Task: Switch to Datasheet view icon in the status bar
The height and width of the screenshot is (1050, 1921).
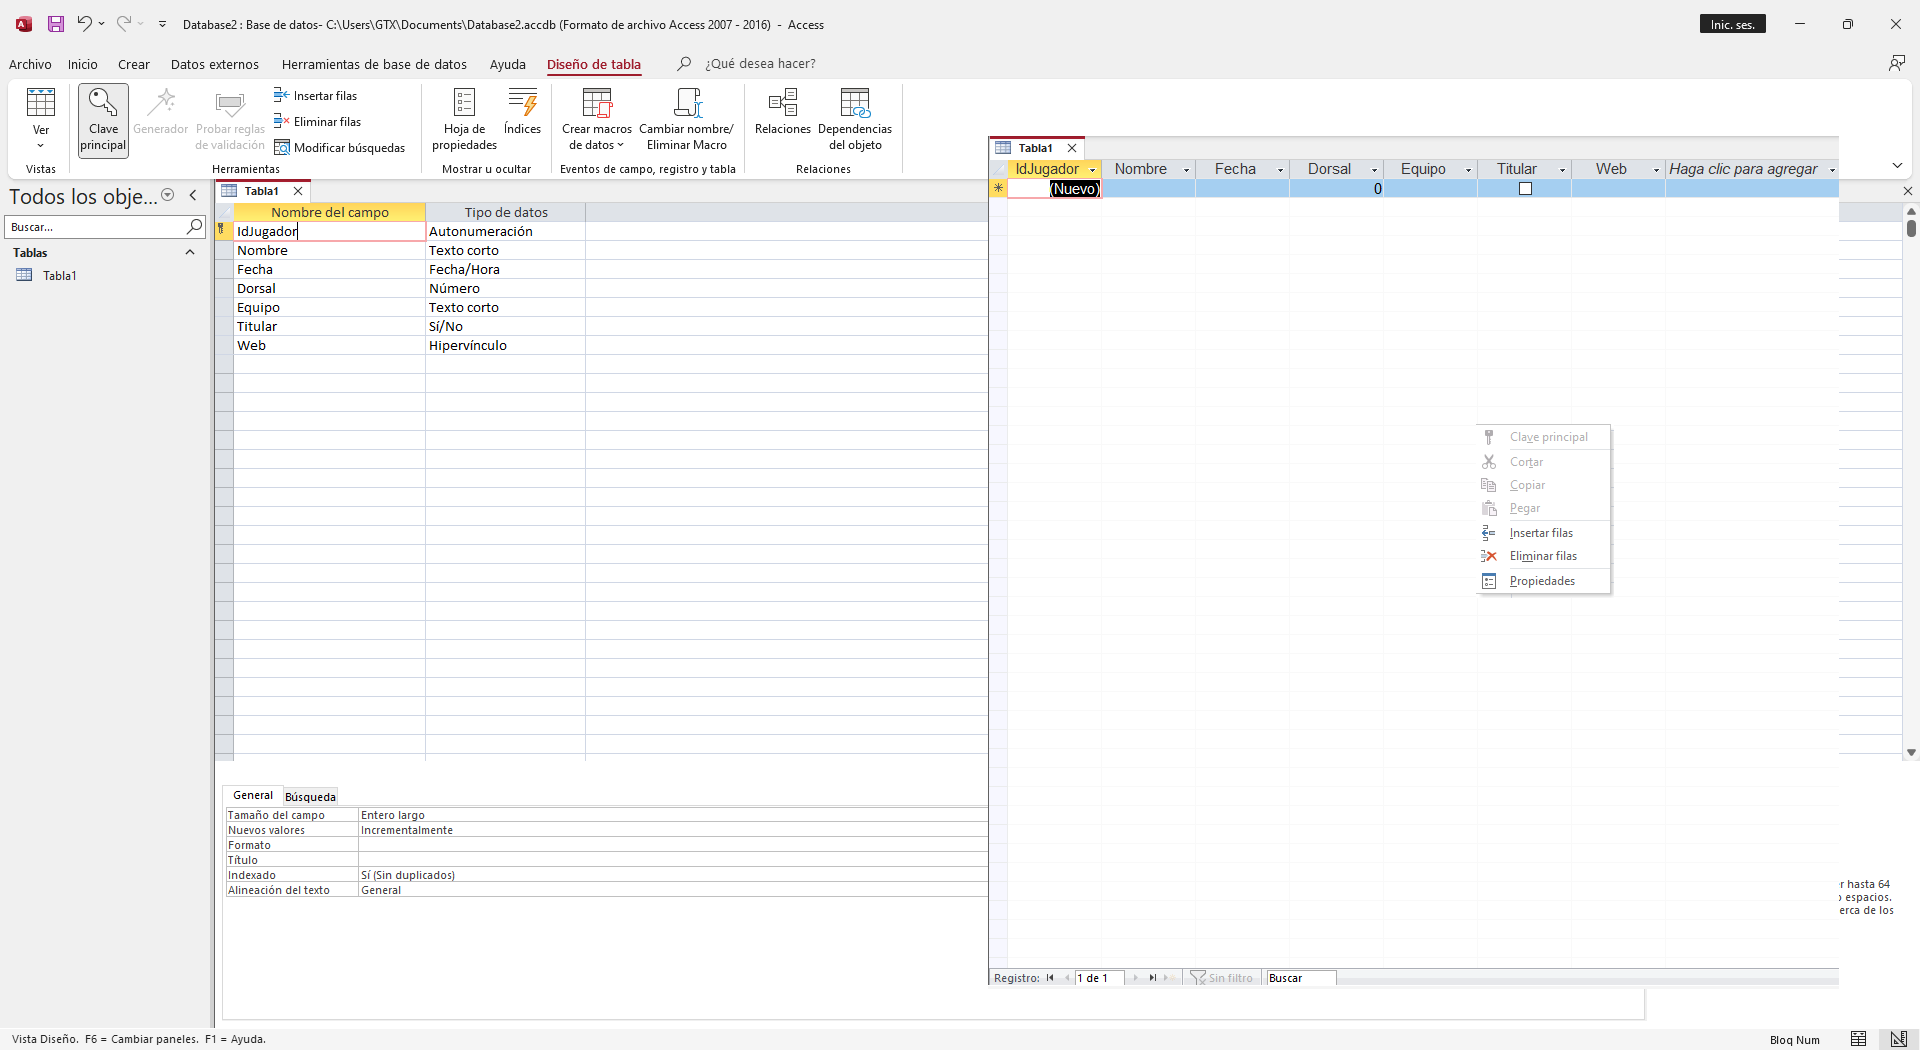Action: point(1858,1039)
